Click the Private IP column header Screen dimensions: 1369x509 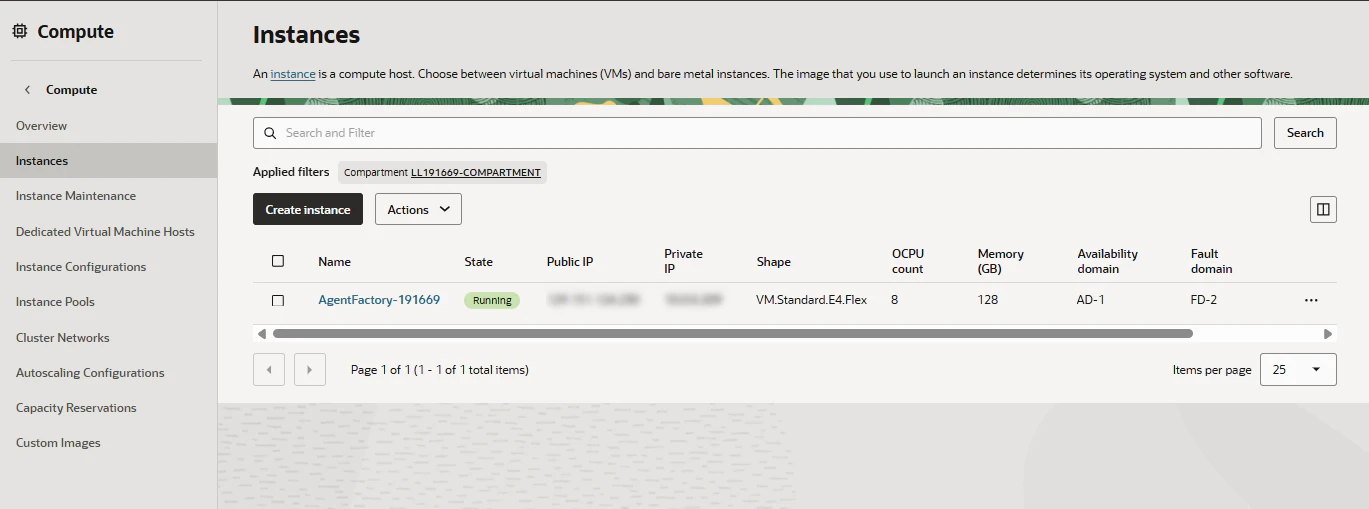(x=683, y=262)
